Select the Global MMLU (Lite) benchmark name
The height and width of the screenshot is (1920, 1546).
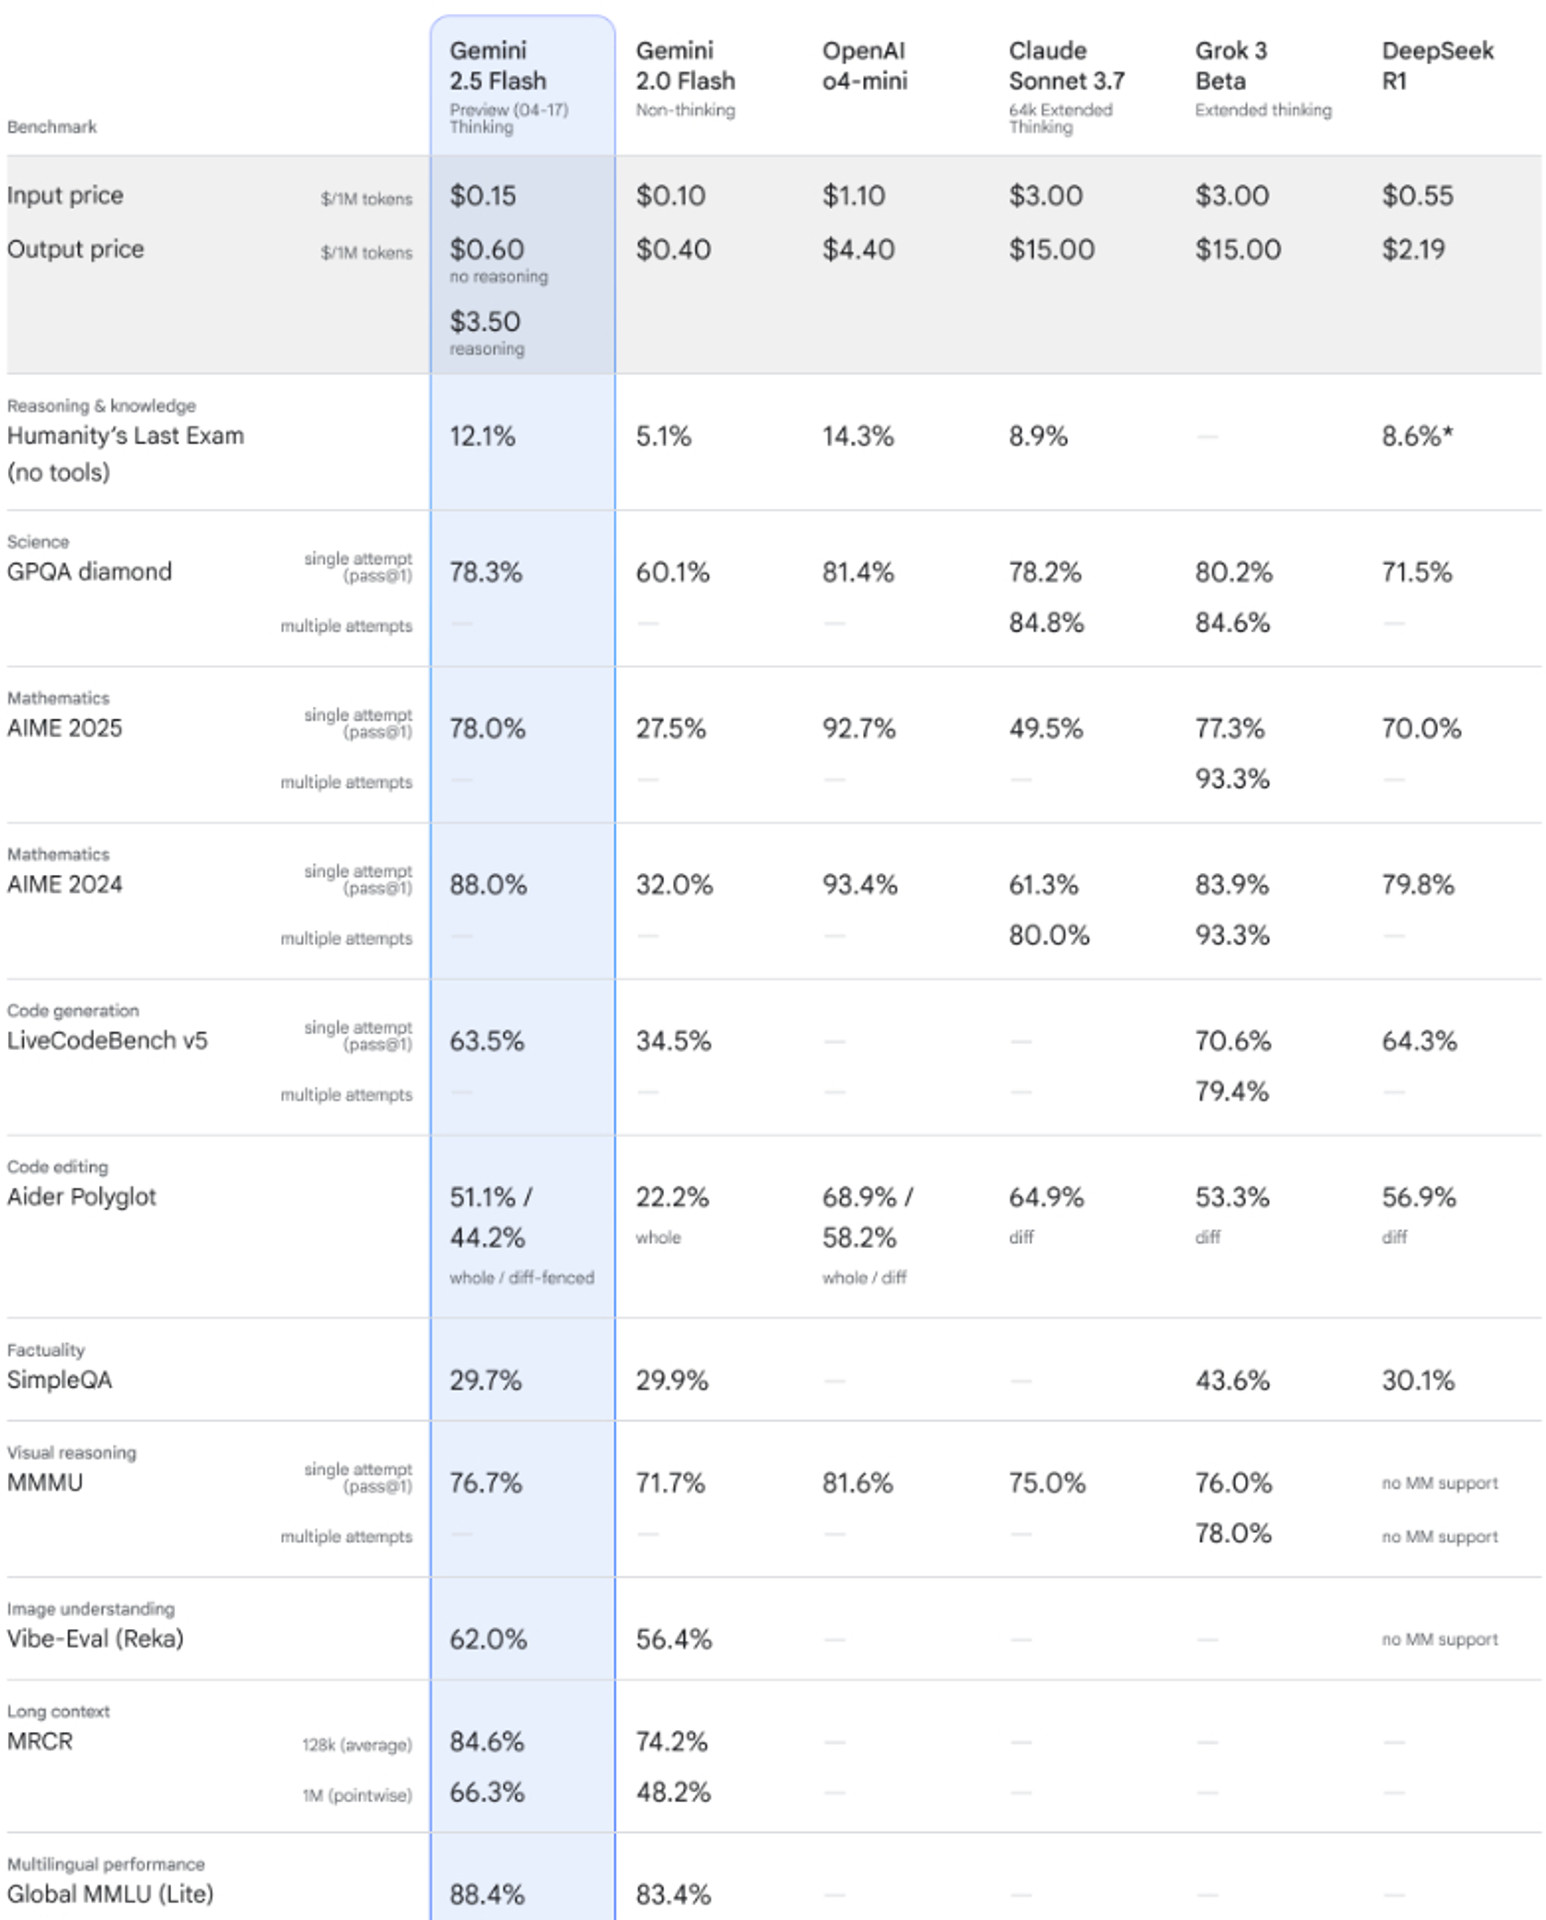click(110, 1894)
